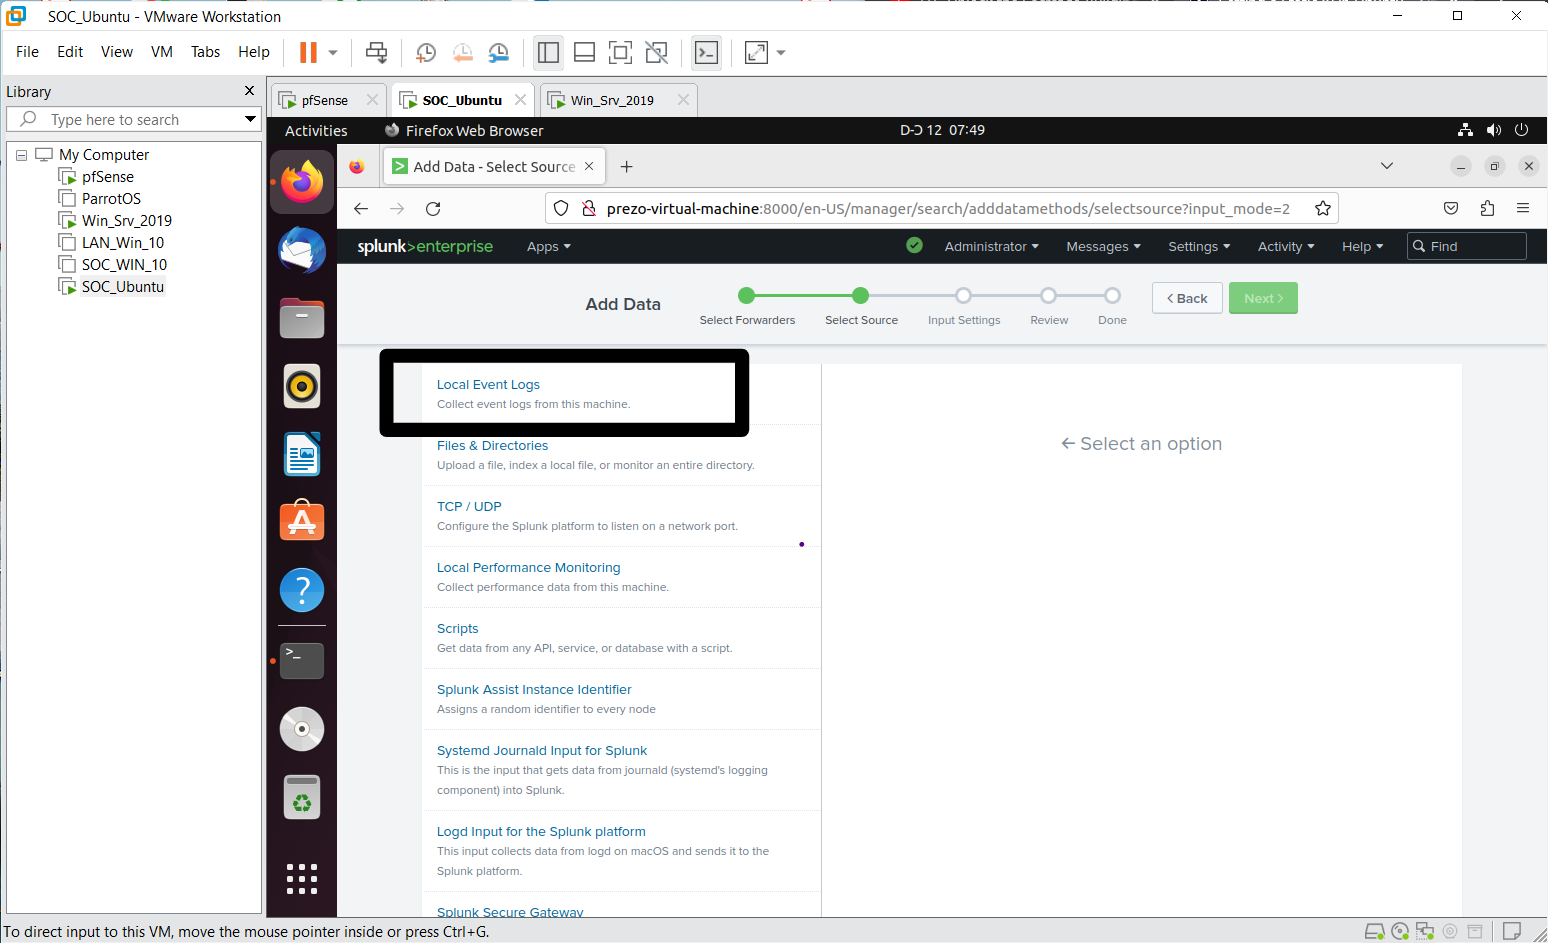This screenshot has width=1548, height=943.
Task: Collapse the My Computer tree node
Action: point(21,155)
